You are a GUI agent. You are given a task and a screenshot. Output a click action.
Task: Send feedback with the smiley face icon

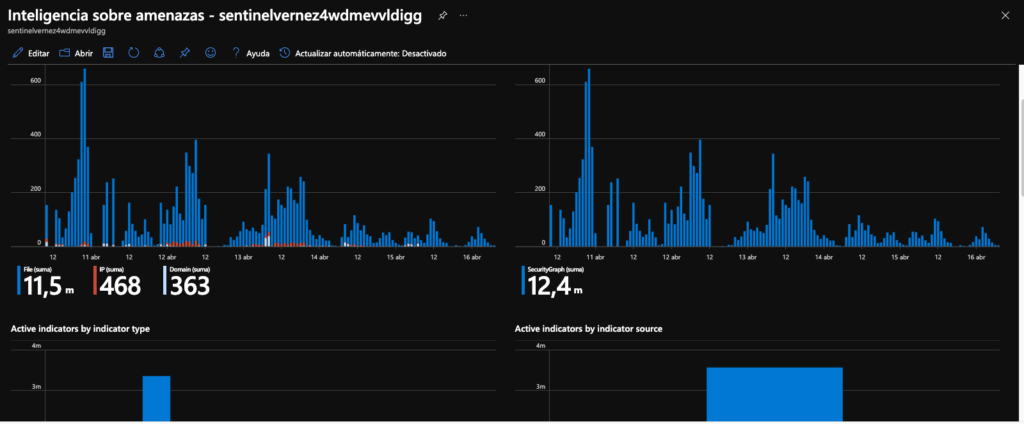coord(210,53)
